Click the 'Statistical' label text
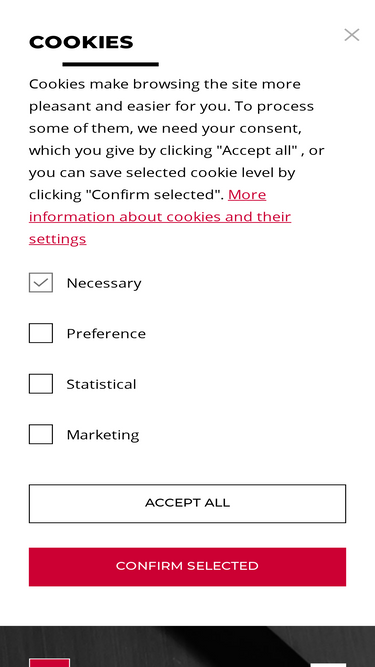Image resolution: width=375 pixels, height=667 pixels. pyautogui.click(x=101, y=384)
